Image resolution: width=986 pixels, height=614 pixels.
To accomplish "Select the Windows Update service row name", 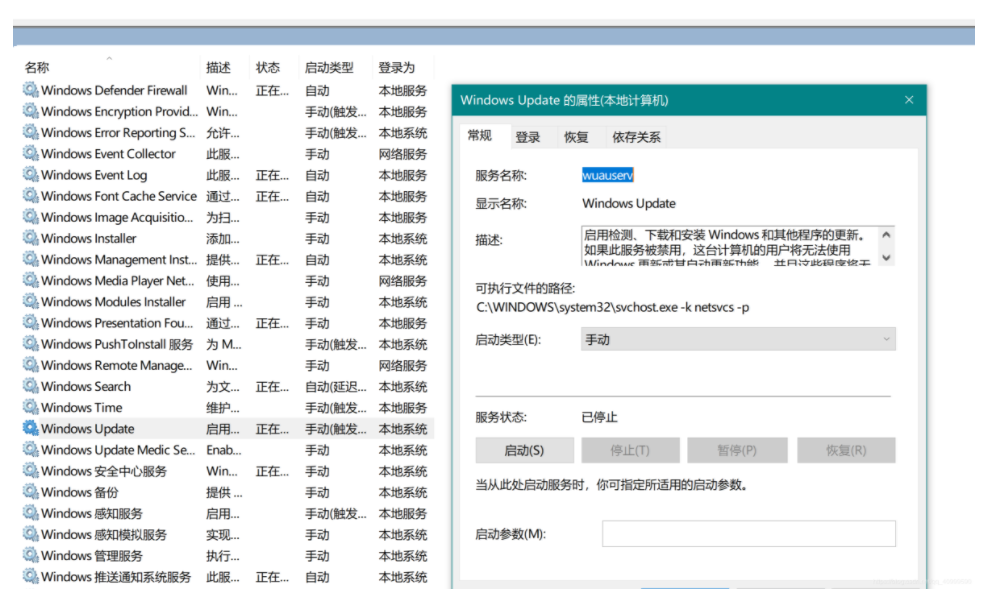I will [x=87, y=429].
